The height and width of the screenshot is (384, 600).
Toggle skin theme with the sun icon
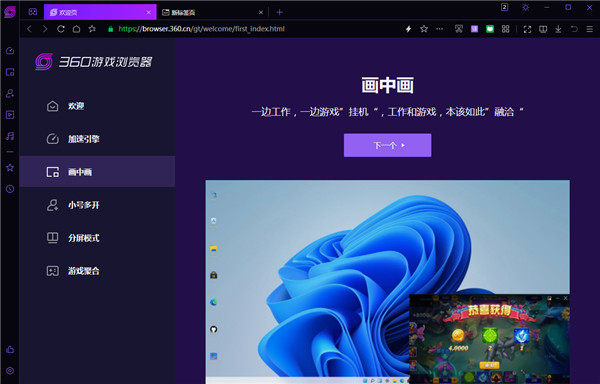tap(526, 7)
